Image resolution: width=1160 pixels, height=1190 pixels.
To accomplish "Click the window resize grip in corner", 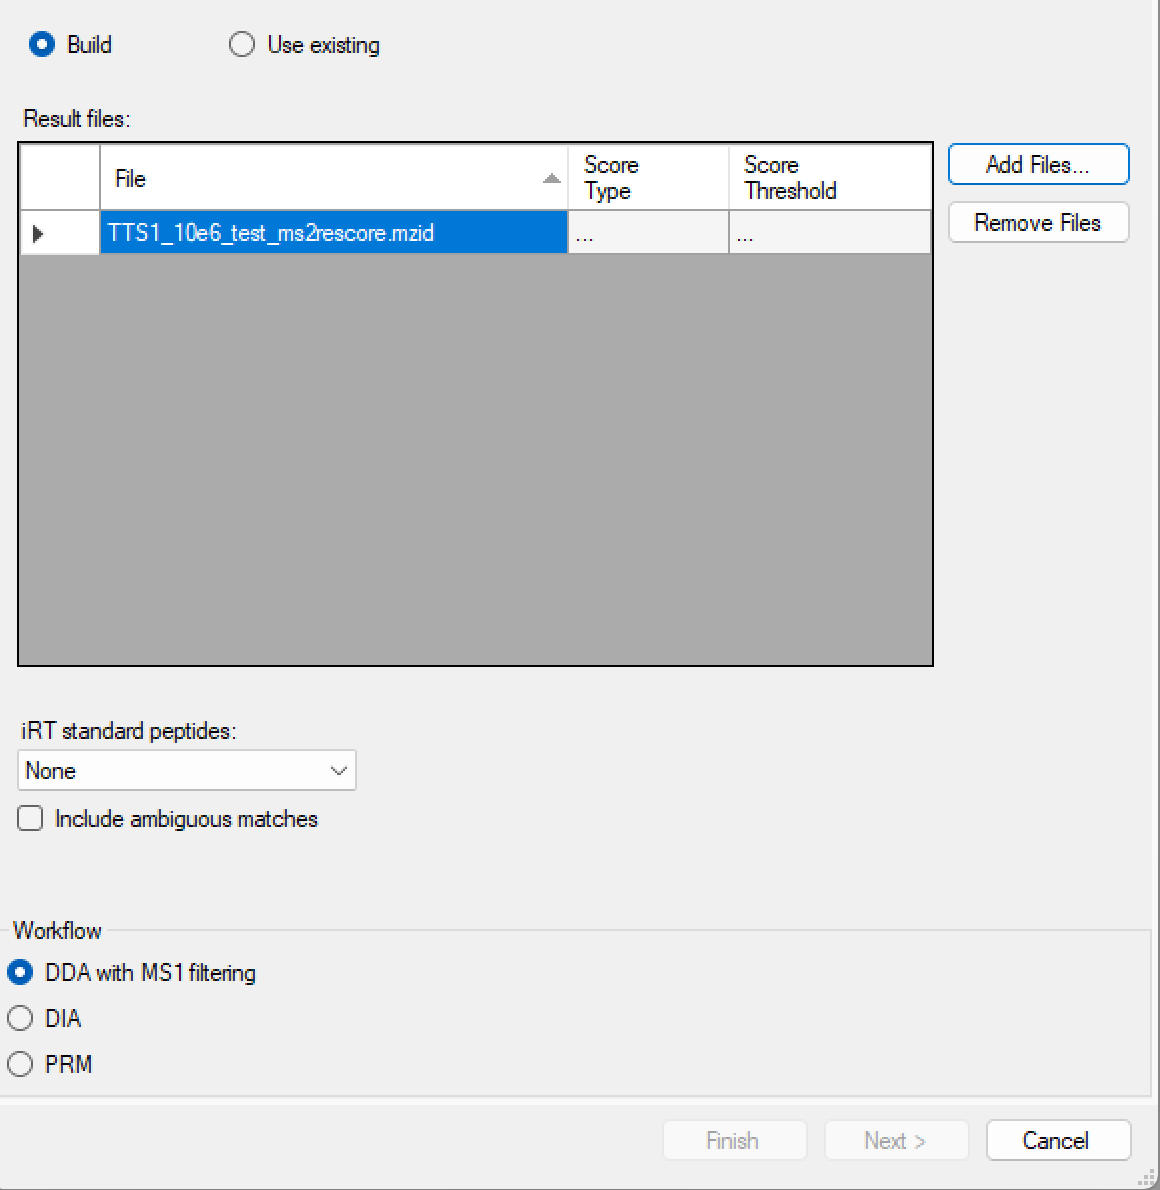I will point(1149,1179).
